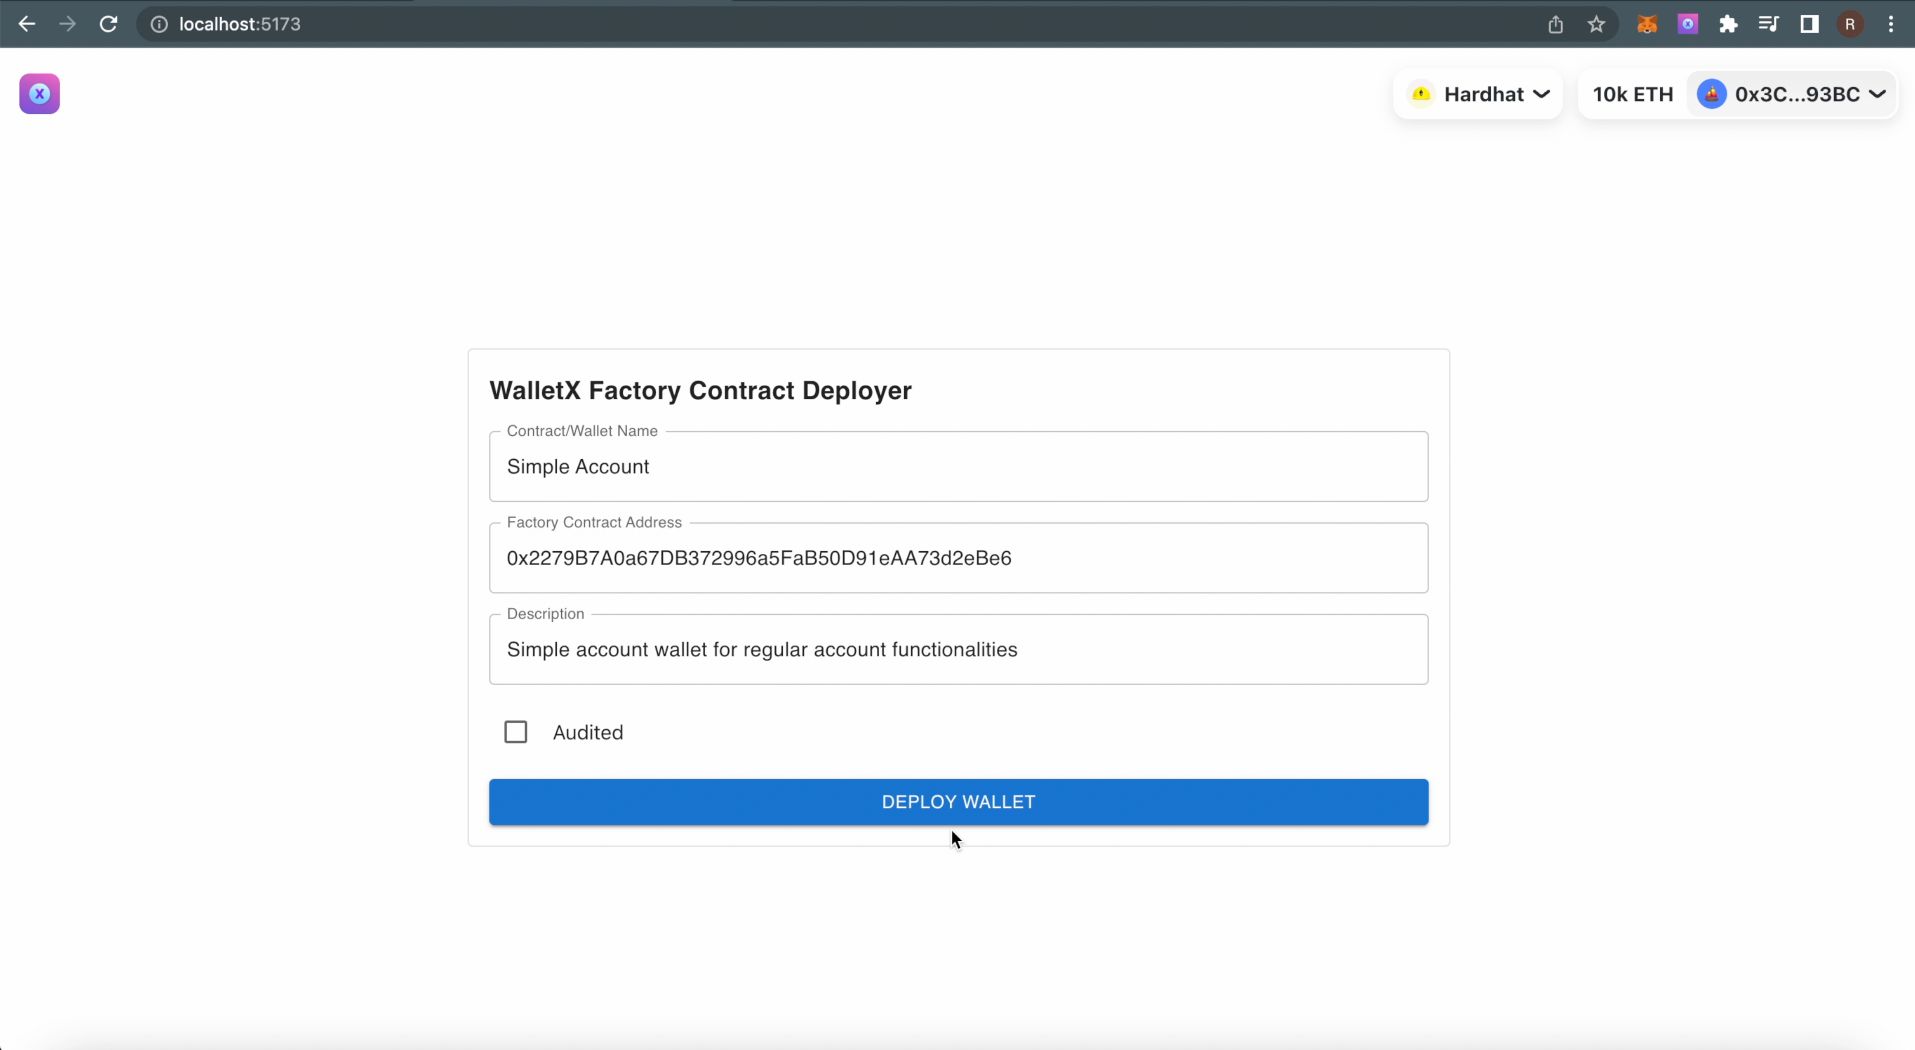The image size is (1915, 1050).
Task: Go back using browser back arrow
Action: point(27,24)
